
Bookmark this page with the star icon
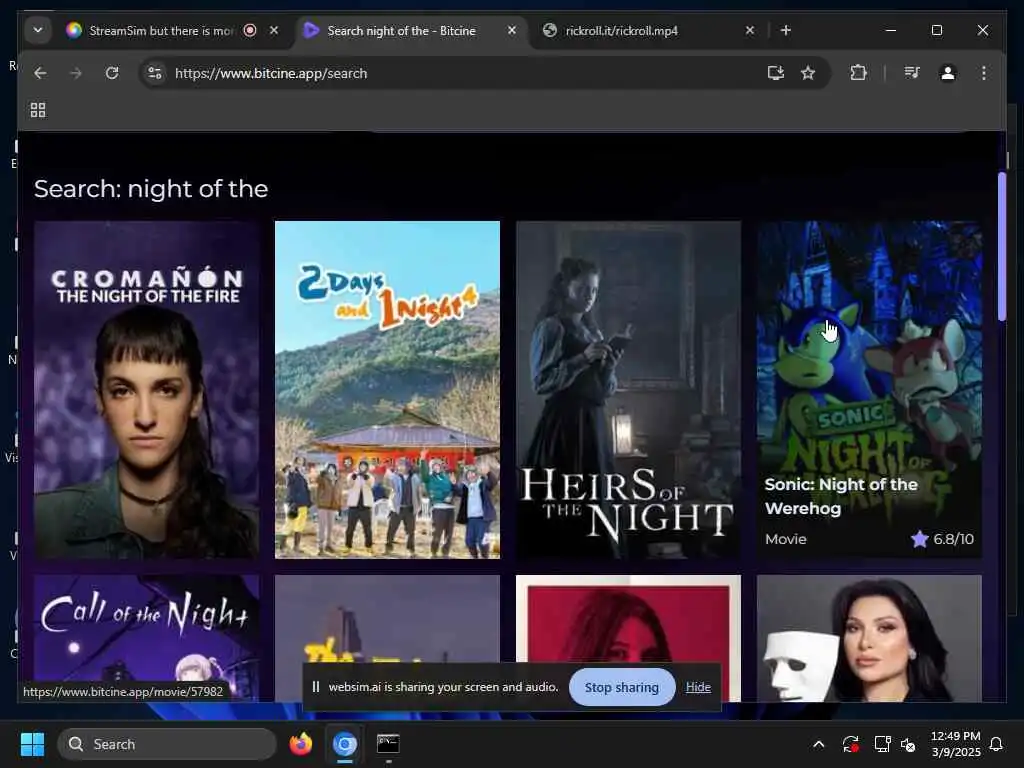[x=808, y=73]
